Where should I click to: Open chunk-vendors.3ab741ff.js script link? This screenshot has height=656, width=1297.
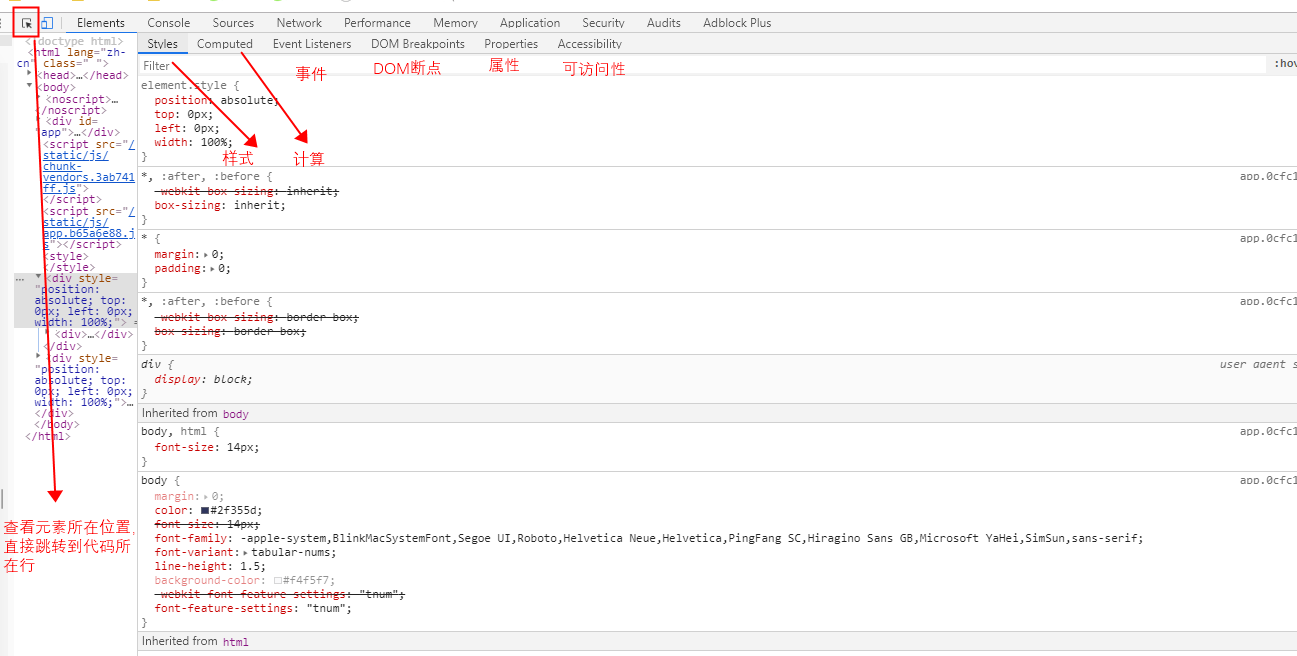click(88, 166)
